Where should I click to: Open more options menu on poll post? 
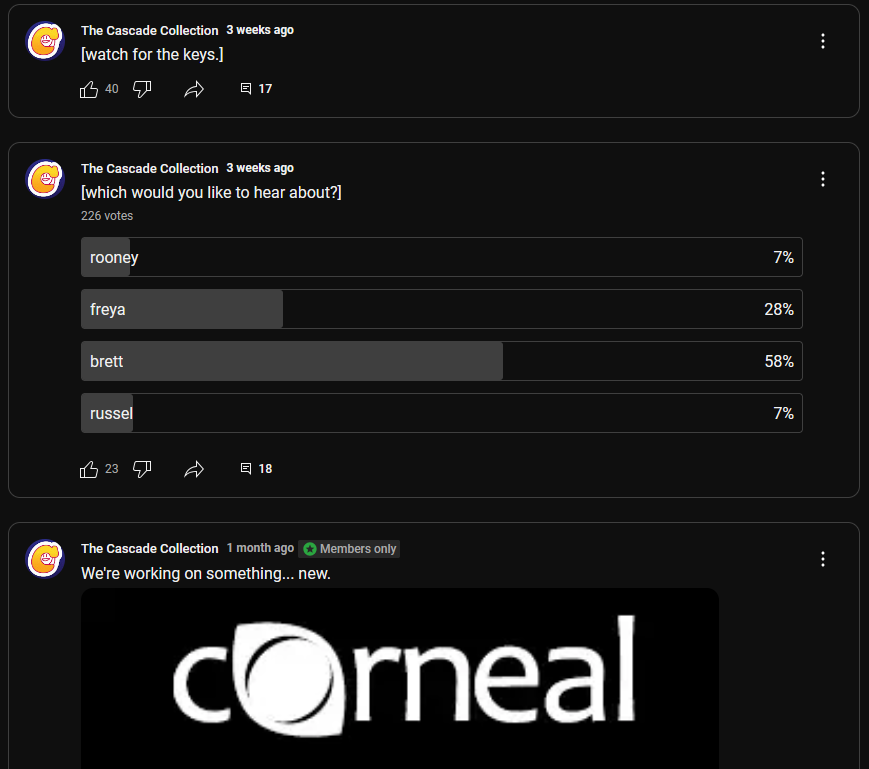[x=823, y=179]
